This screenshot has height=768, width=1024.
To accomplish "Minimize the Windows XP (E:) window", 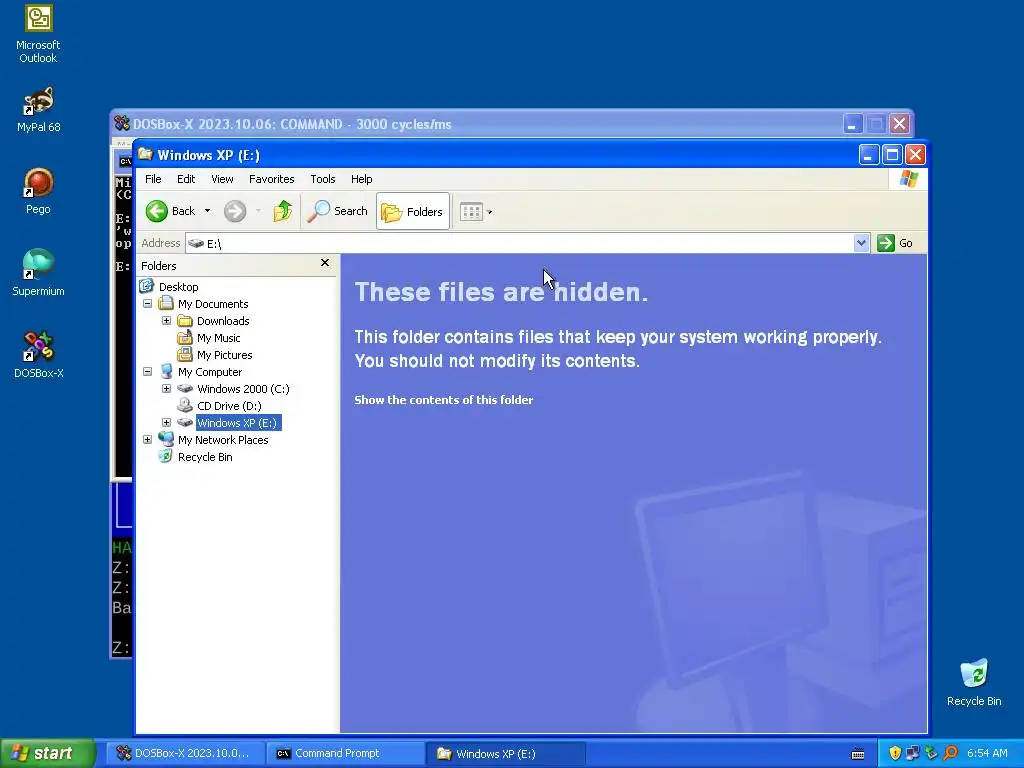I will pos(868,155).
